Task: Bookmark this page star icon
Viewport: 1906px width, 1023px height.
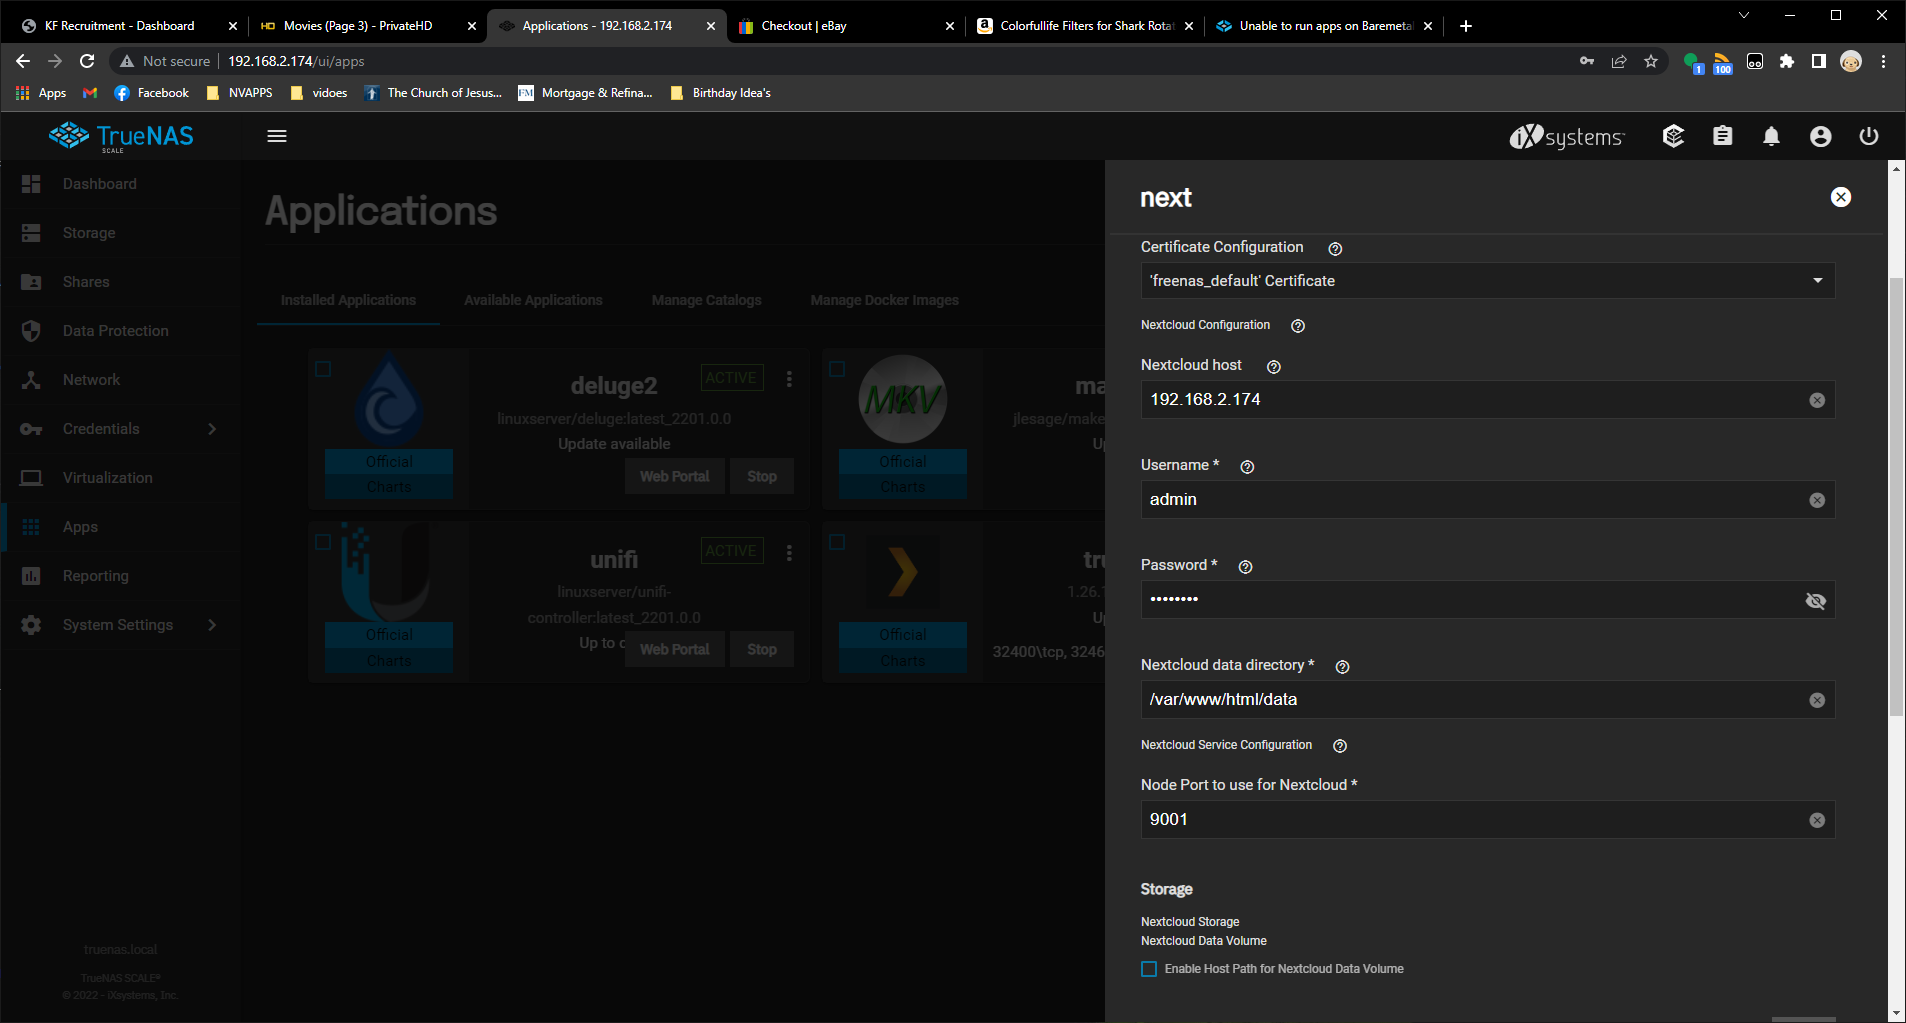Action: (x=1651, y=61)
